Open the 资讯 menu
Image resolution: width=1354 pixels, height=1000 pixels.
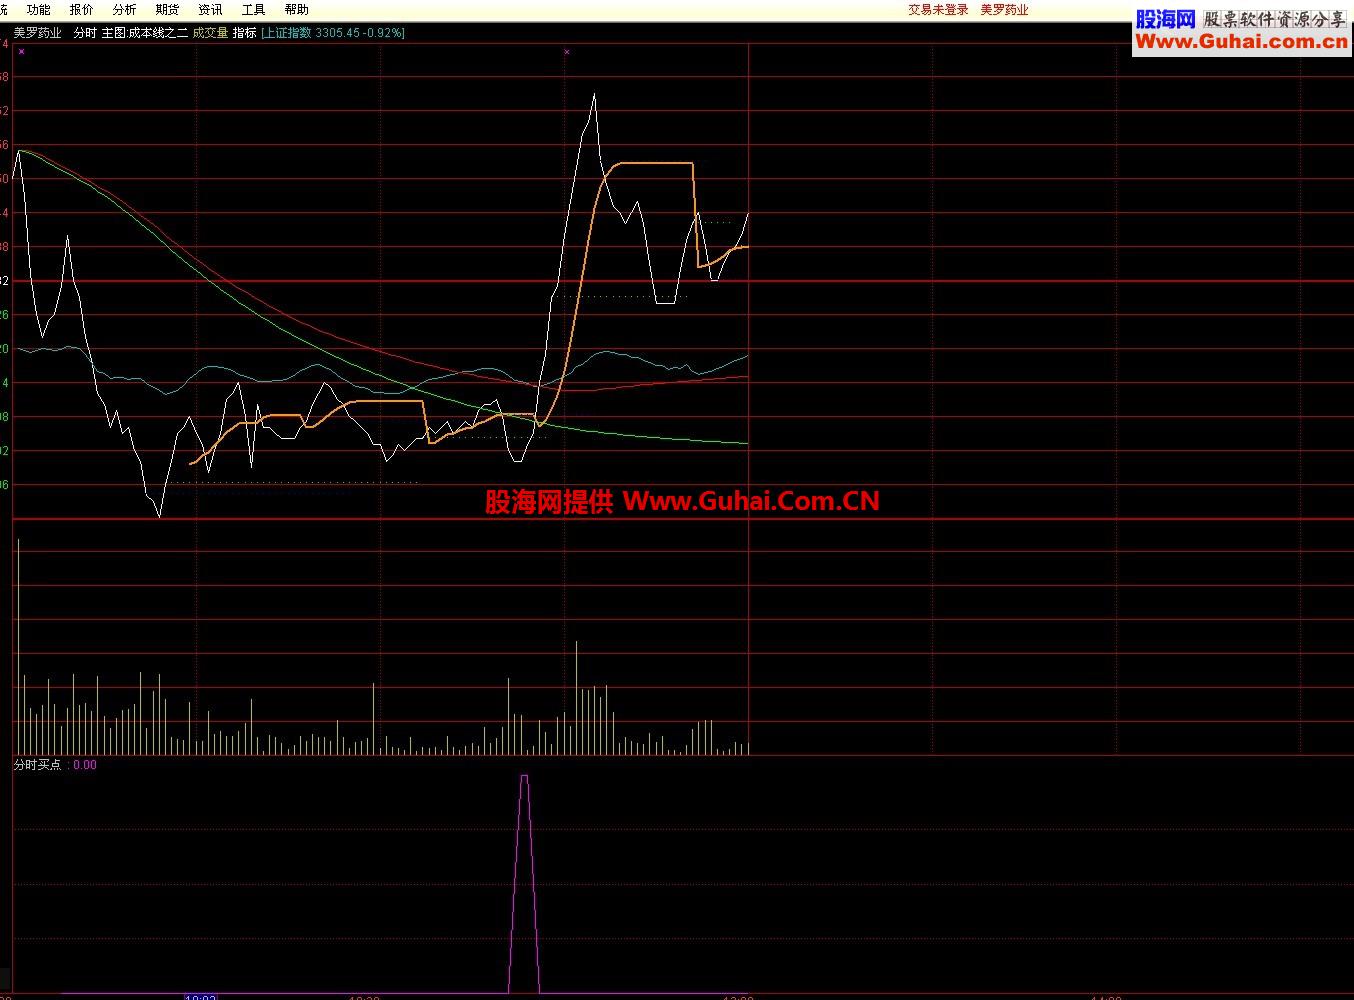210,10
